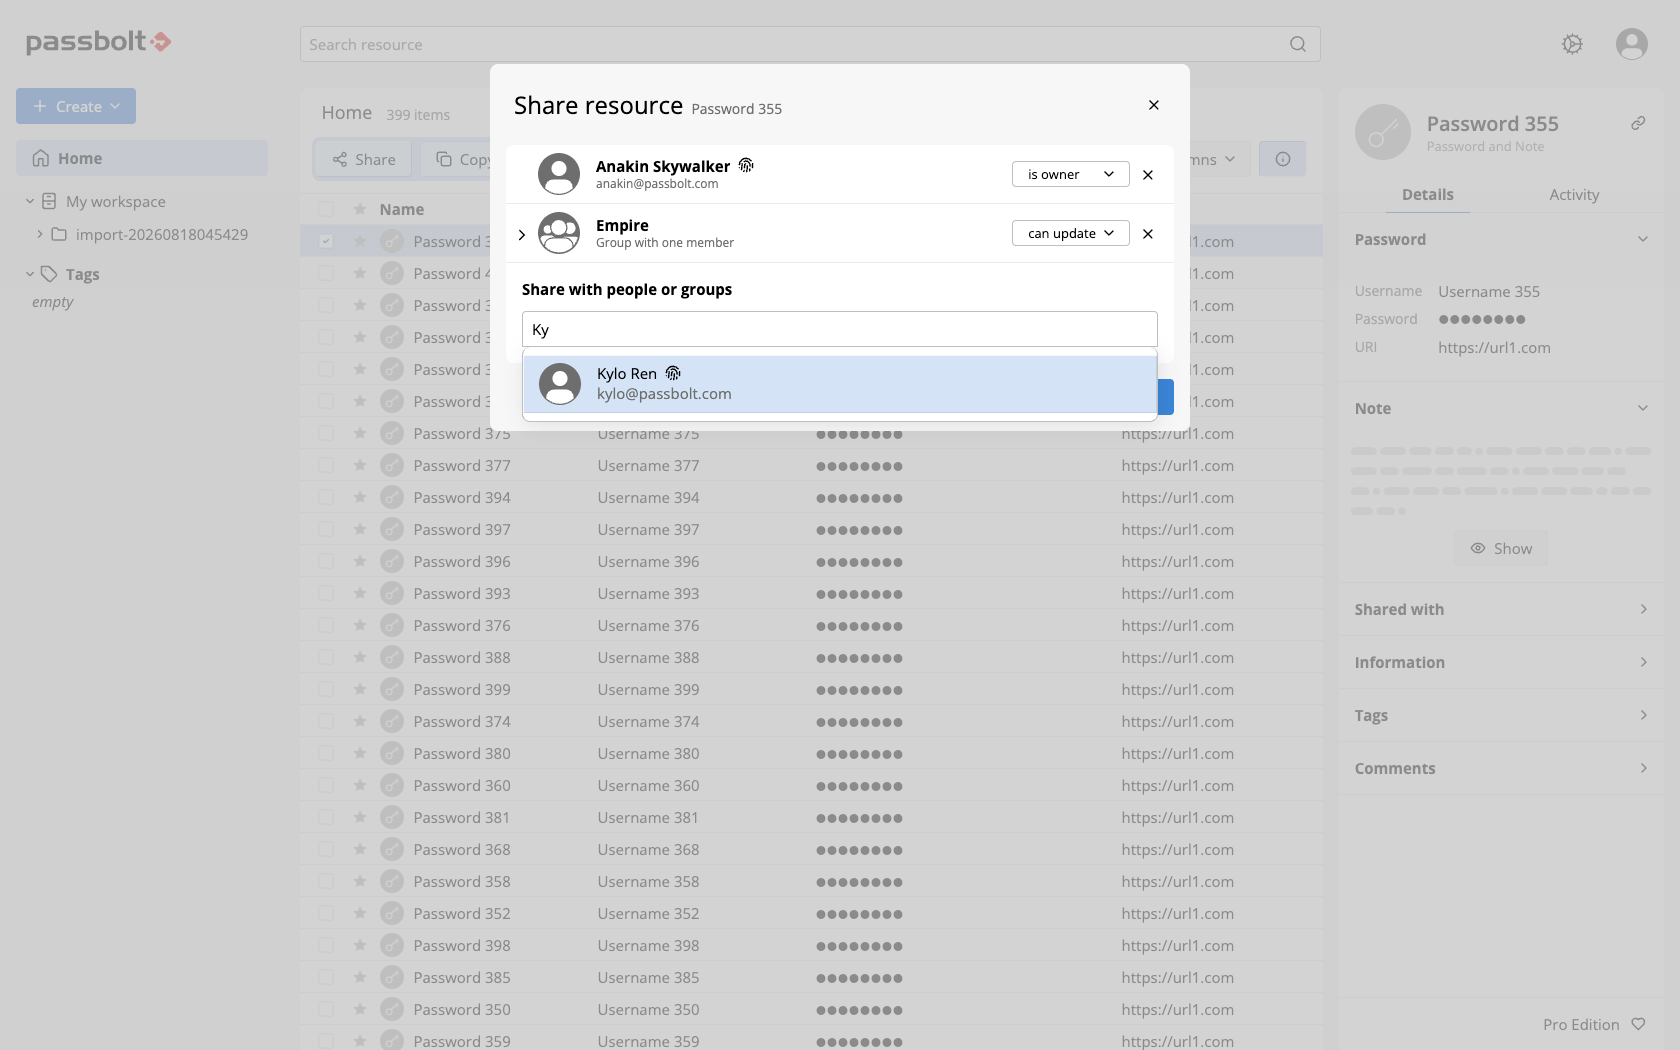This screenshot has height=1050, width=1680.
Task: Open https://url1.com URI in details panel
Action: [x=1494, y=347]
